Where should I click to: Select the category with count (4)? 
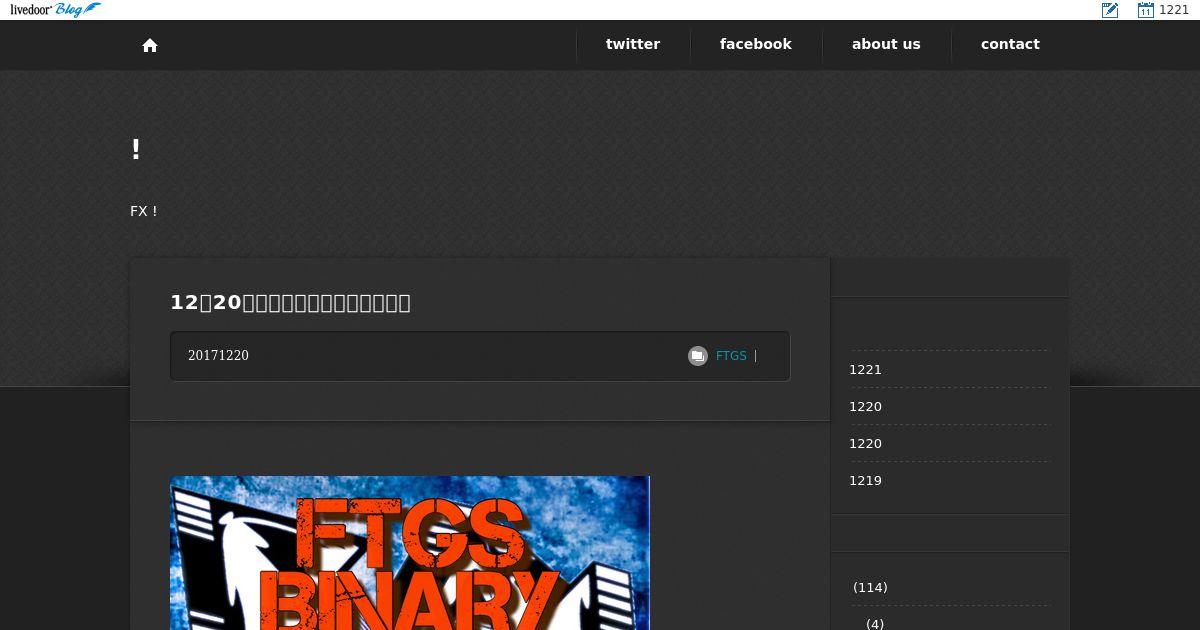[x=874, y=624]
